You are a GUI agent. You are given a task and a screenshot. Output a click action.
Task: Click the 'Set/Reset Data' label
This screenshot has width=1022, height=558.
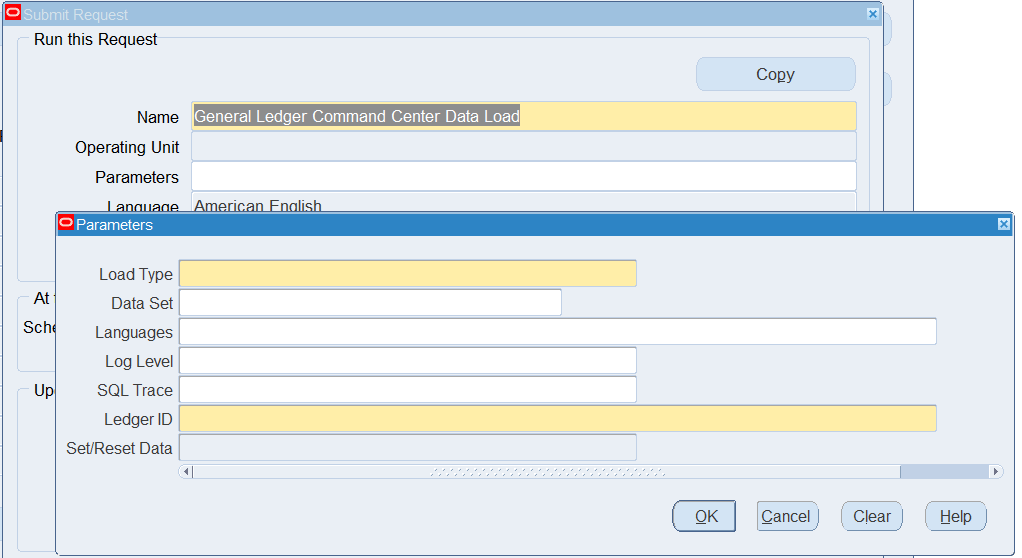pyautogui.click(x=119, y=448)
